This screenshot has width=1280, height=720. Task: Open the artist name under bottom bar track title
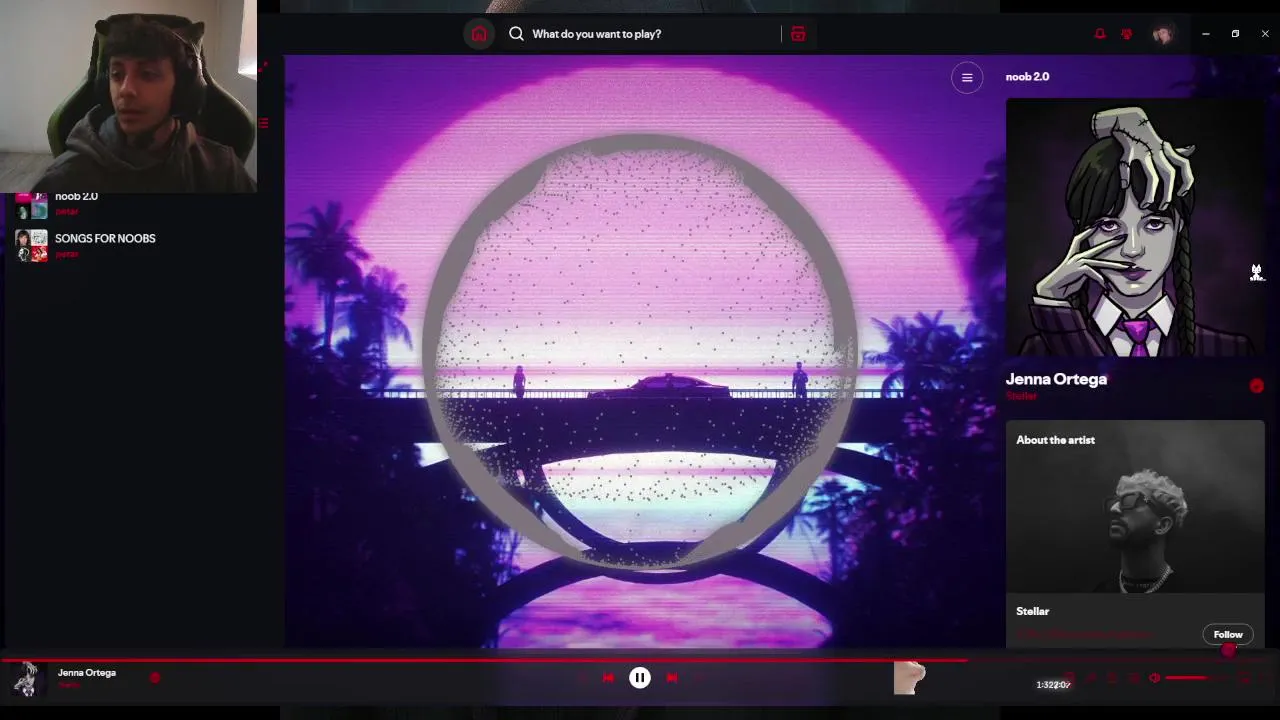tap(68, 685)
